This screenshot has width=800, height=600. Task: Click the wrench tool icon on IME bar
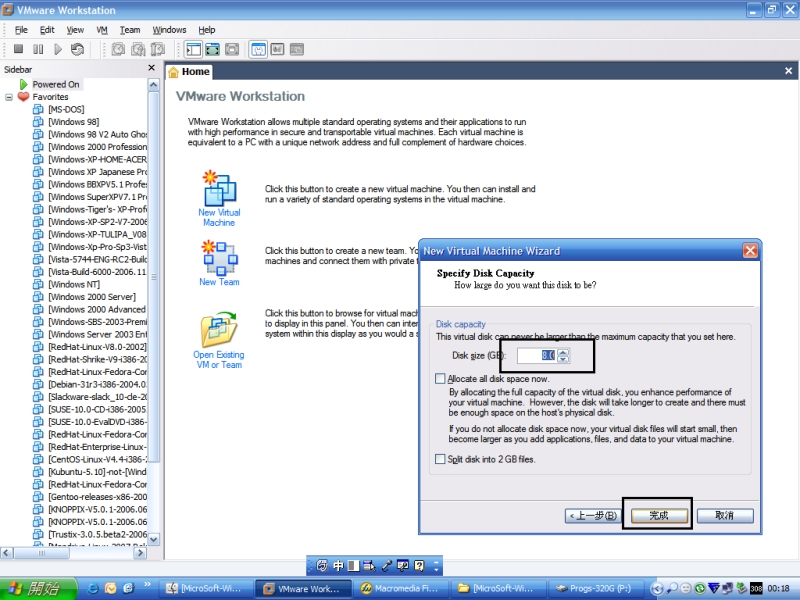387,565
